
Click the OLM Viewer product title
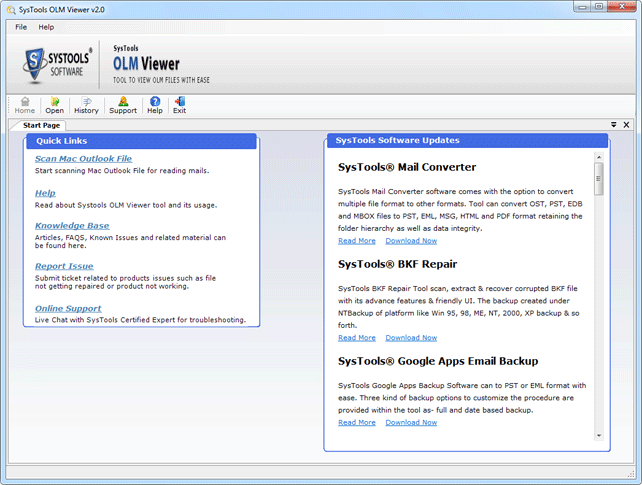tap(146, 64)
